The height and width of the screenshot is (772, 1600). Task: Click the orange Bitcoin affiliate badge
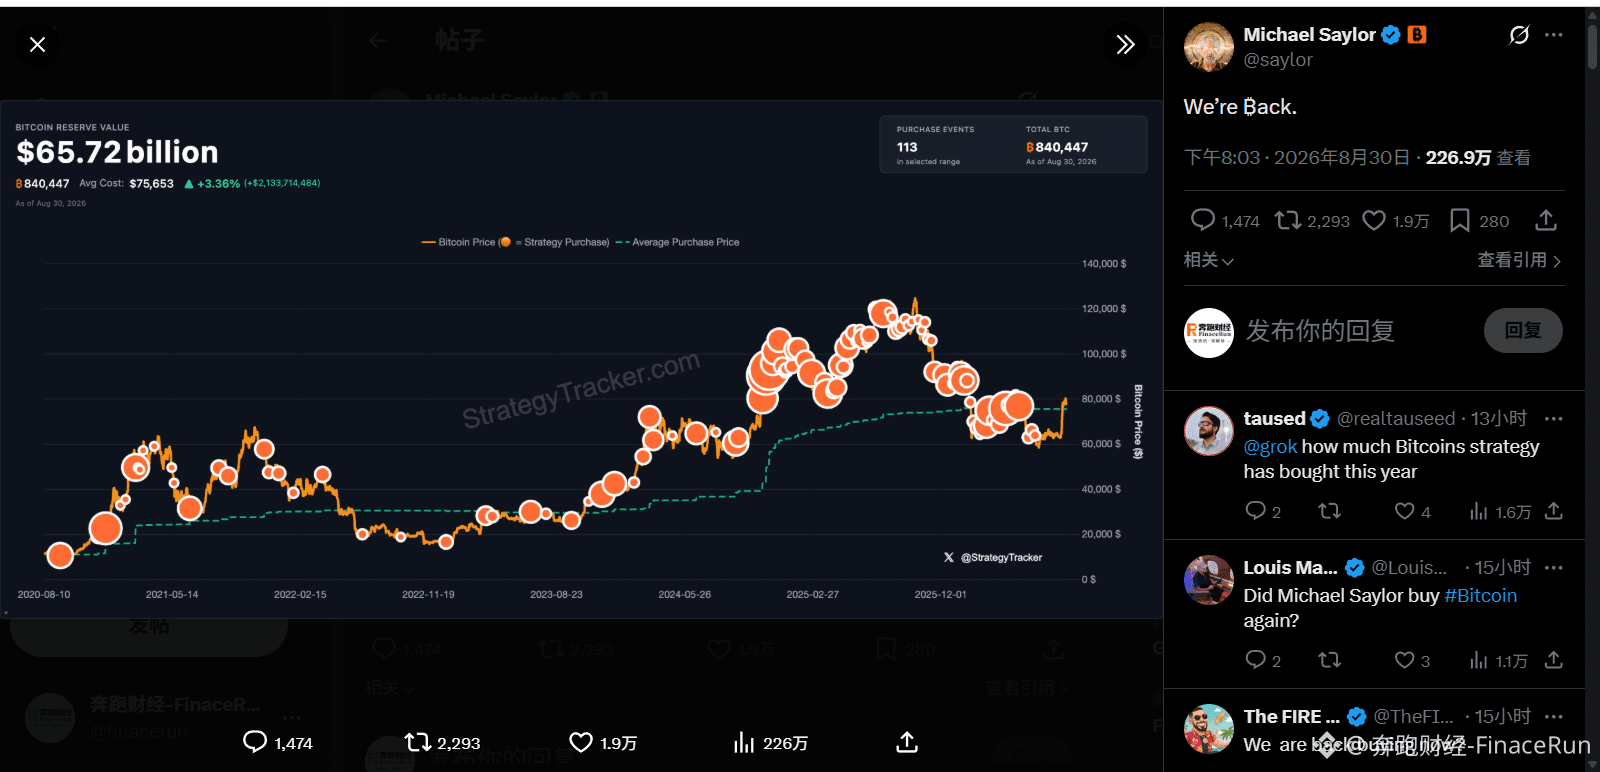1417,35
